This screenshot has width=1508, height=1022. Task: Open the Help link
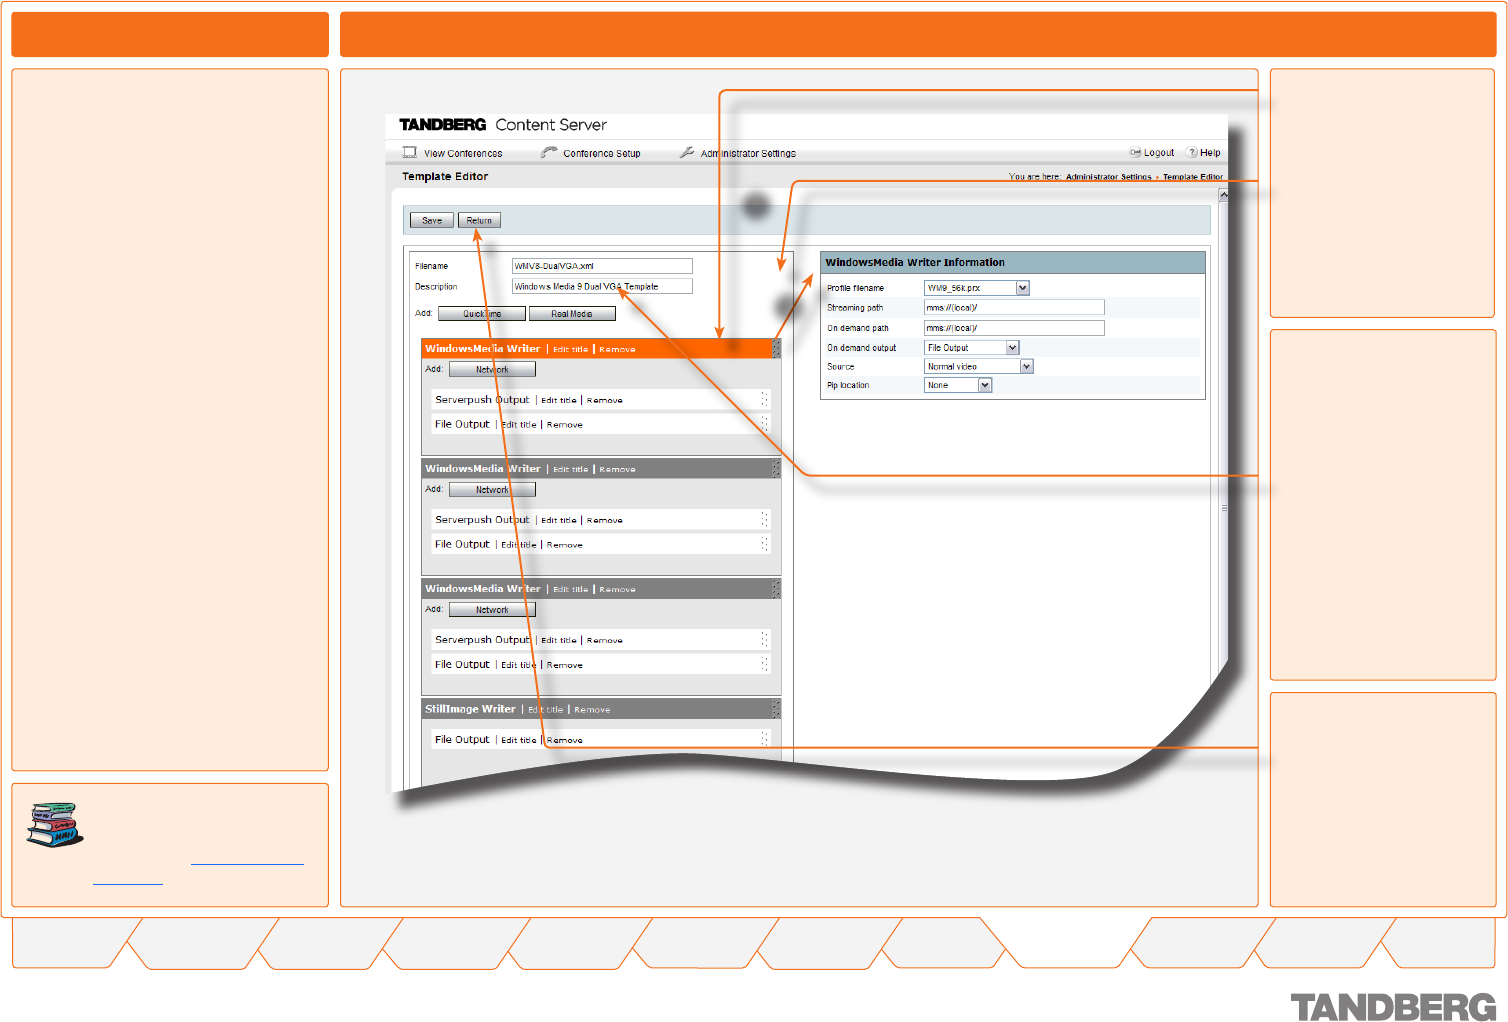(x=1210, y=153)
